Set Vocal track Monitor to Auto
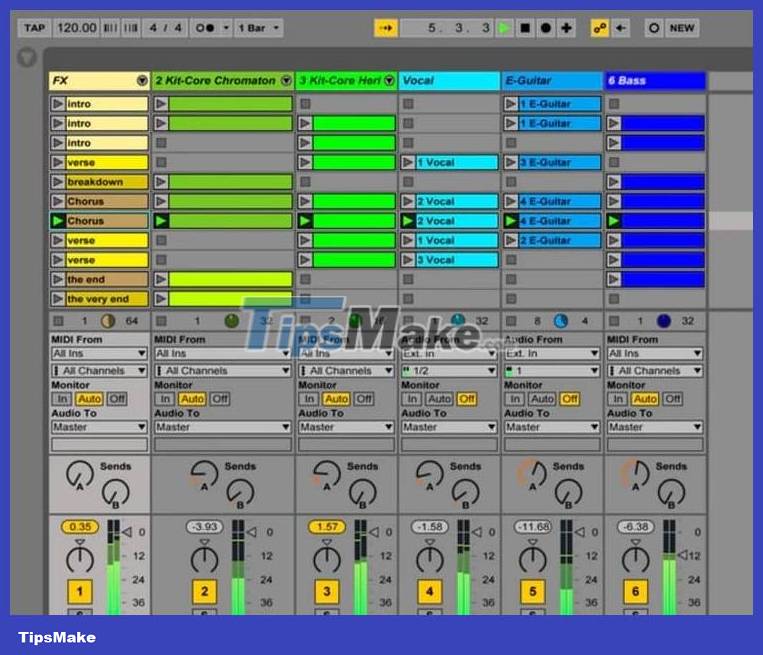 (439, 399)
